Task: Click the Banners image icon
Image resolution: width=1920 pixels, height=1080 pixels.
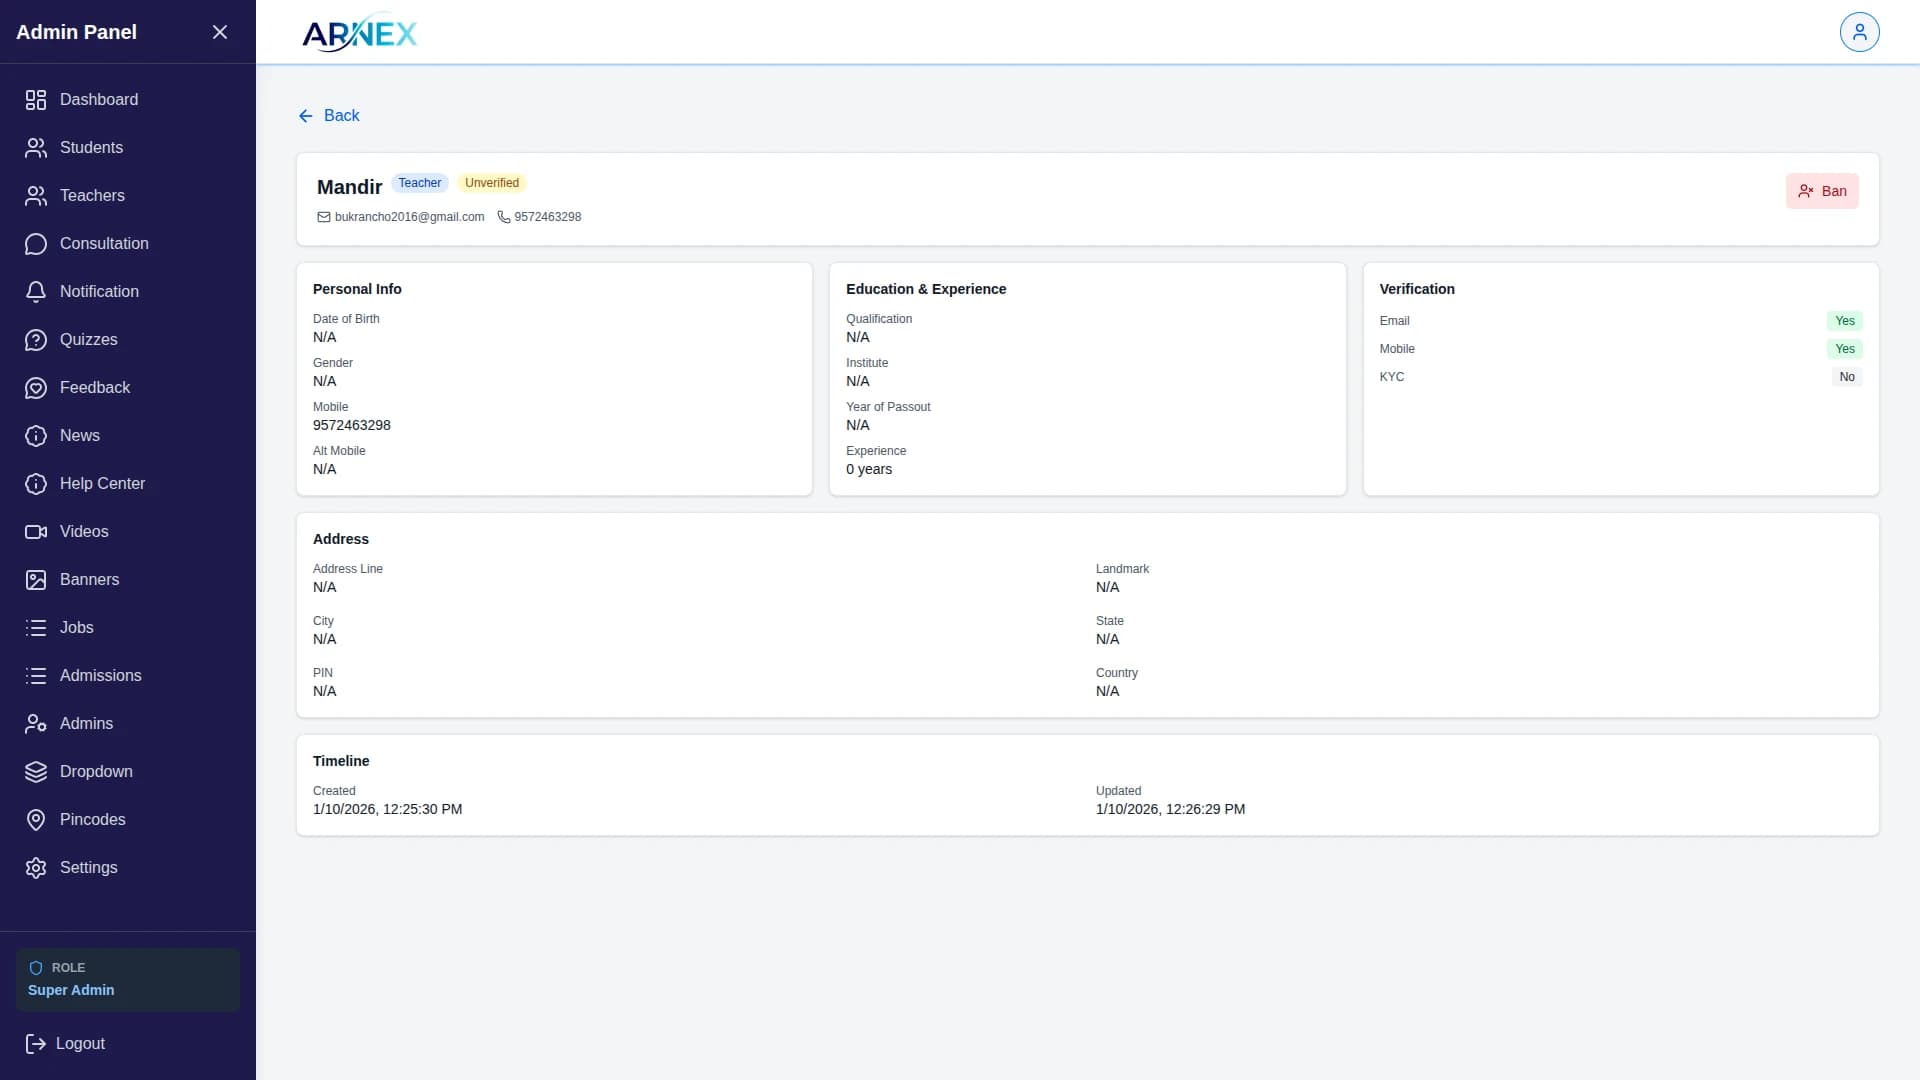Action: [x=36, y=580]
